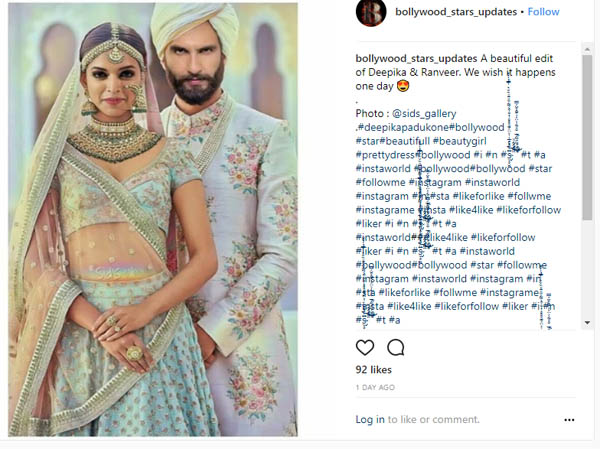Click the wedding couple post photo
600x449 pixels.
coord(153,219)
